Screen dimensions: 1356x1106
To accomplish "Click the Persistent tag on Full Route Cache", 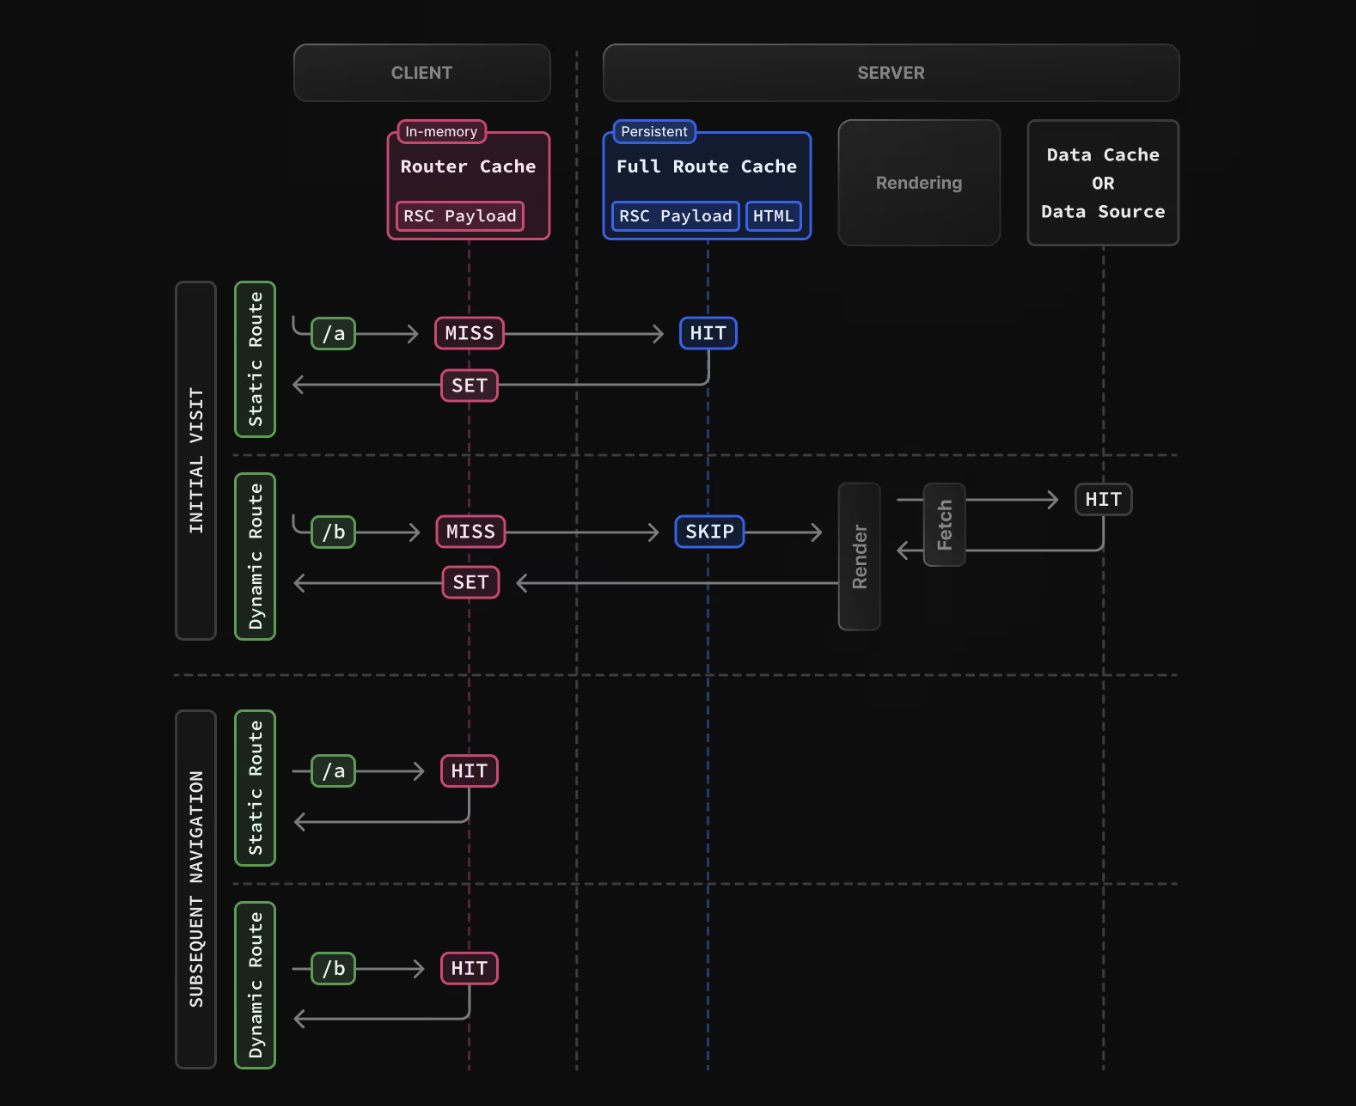I will click(x=654, y=132).
